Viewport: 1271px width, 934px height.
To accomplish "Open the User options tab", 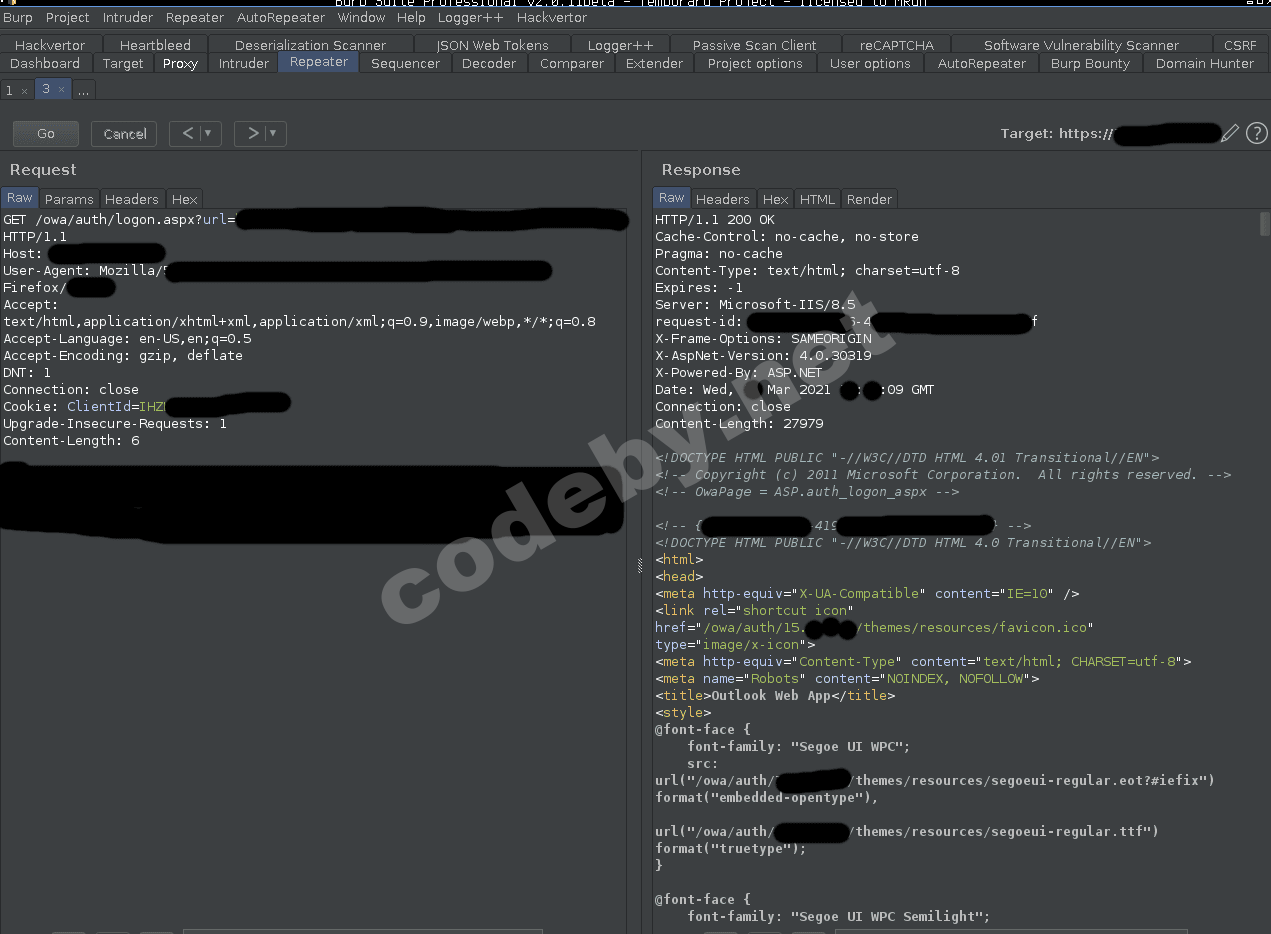I will pos(870,63).
